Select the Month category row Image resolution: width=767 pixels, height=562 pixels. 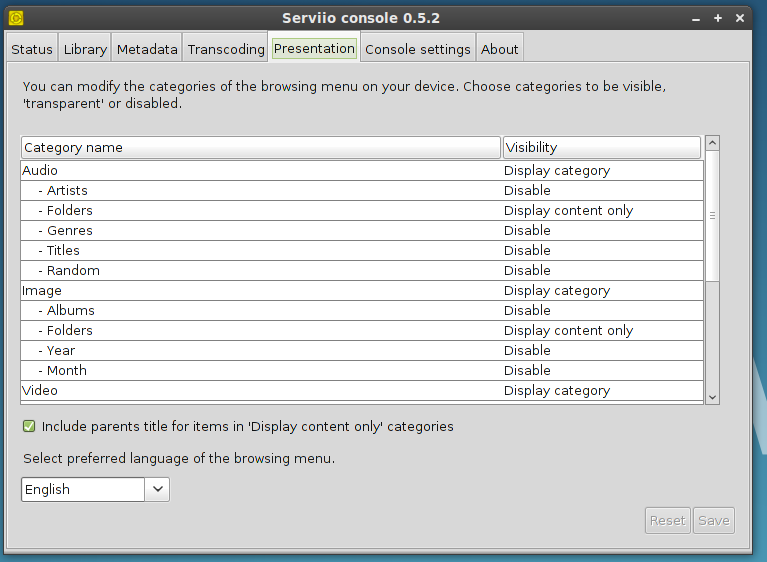click(362, 371)
